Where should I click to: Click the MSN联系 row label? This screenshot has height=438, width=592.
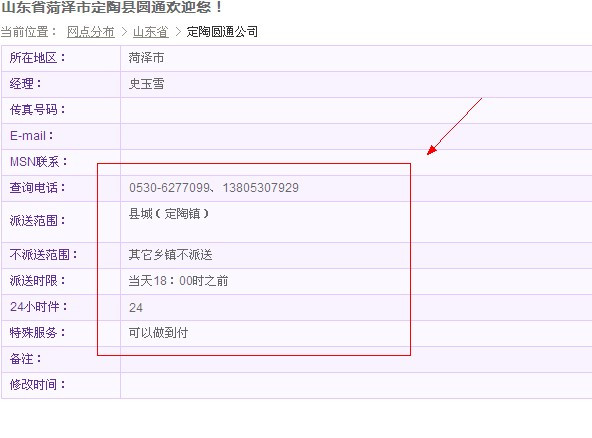[39, 162]
